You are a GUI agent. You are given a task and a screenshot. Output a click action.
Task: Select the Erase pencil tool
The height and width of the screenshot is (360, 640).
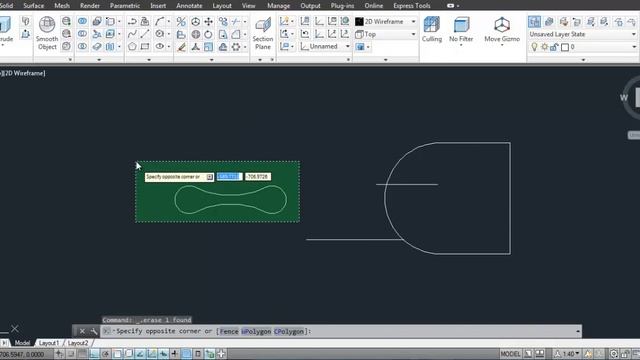tap(182, 47)
